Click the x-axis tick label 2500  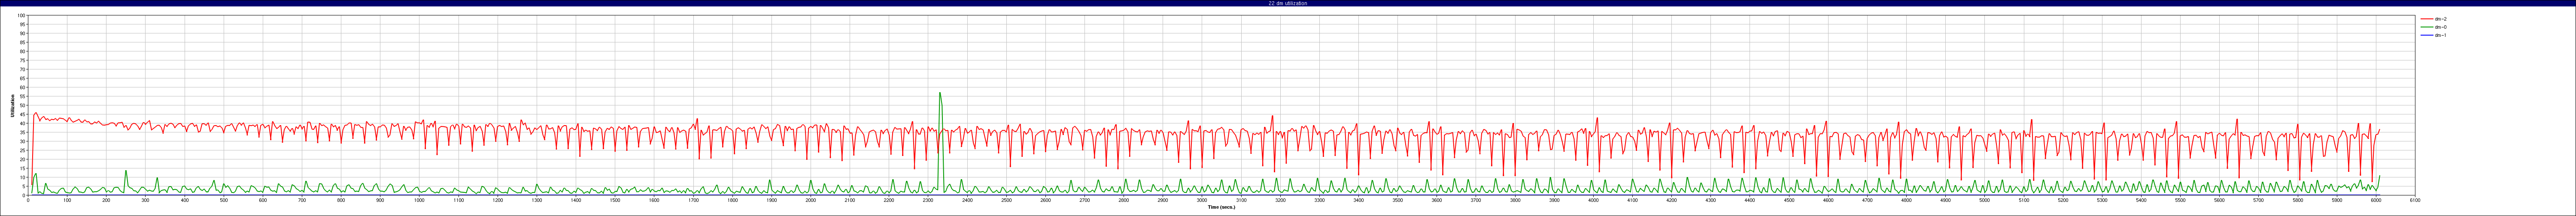(x=1006, y=200)
